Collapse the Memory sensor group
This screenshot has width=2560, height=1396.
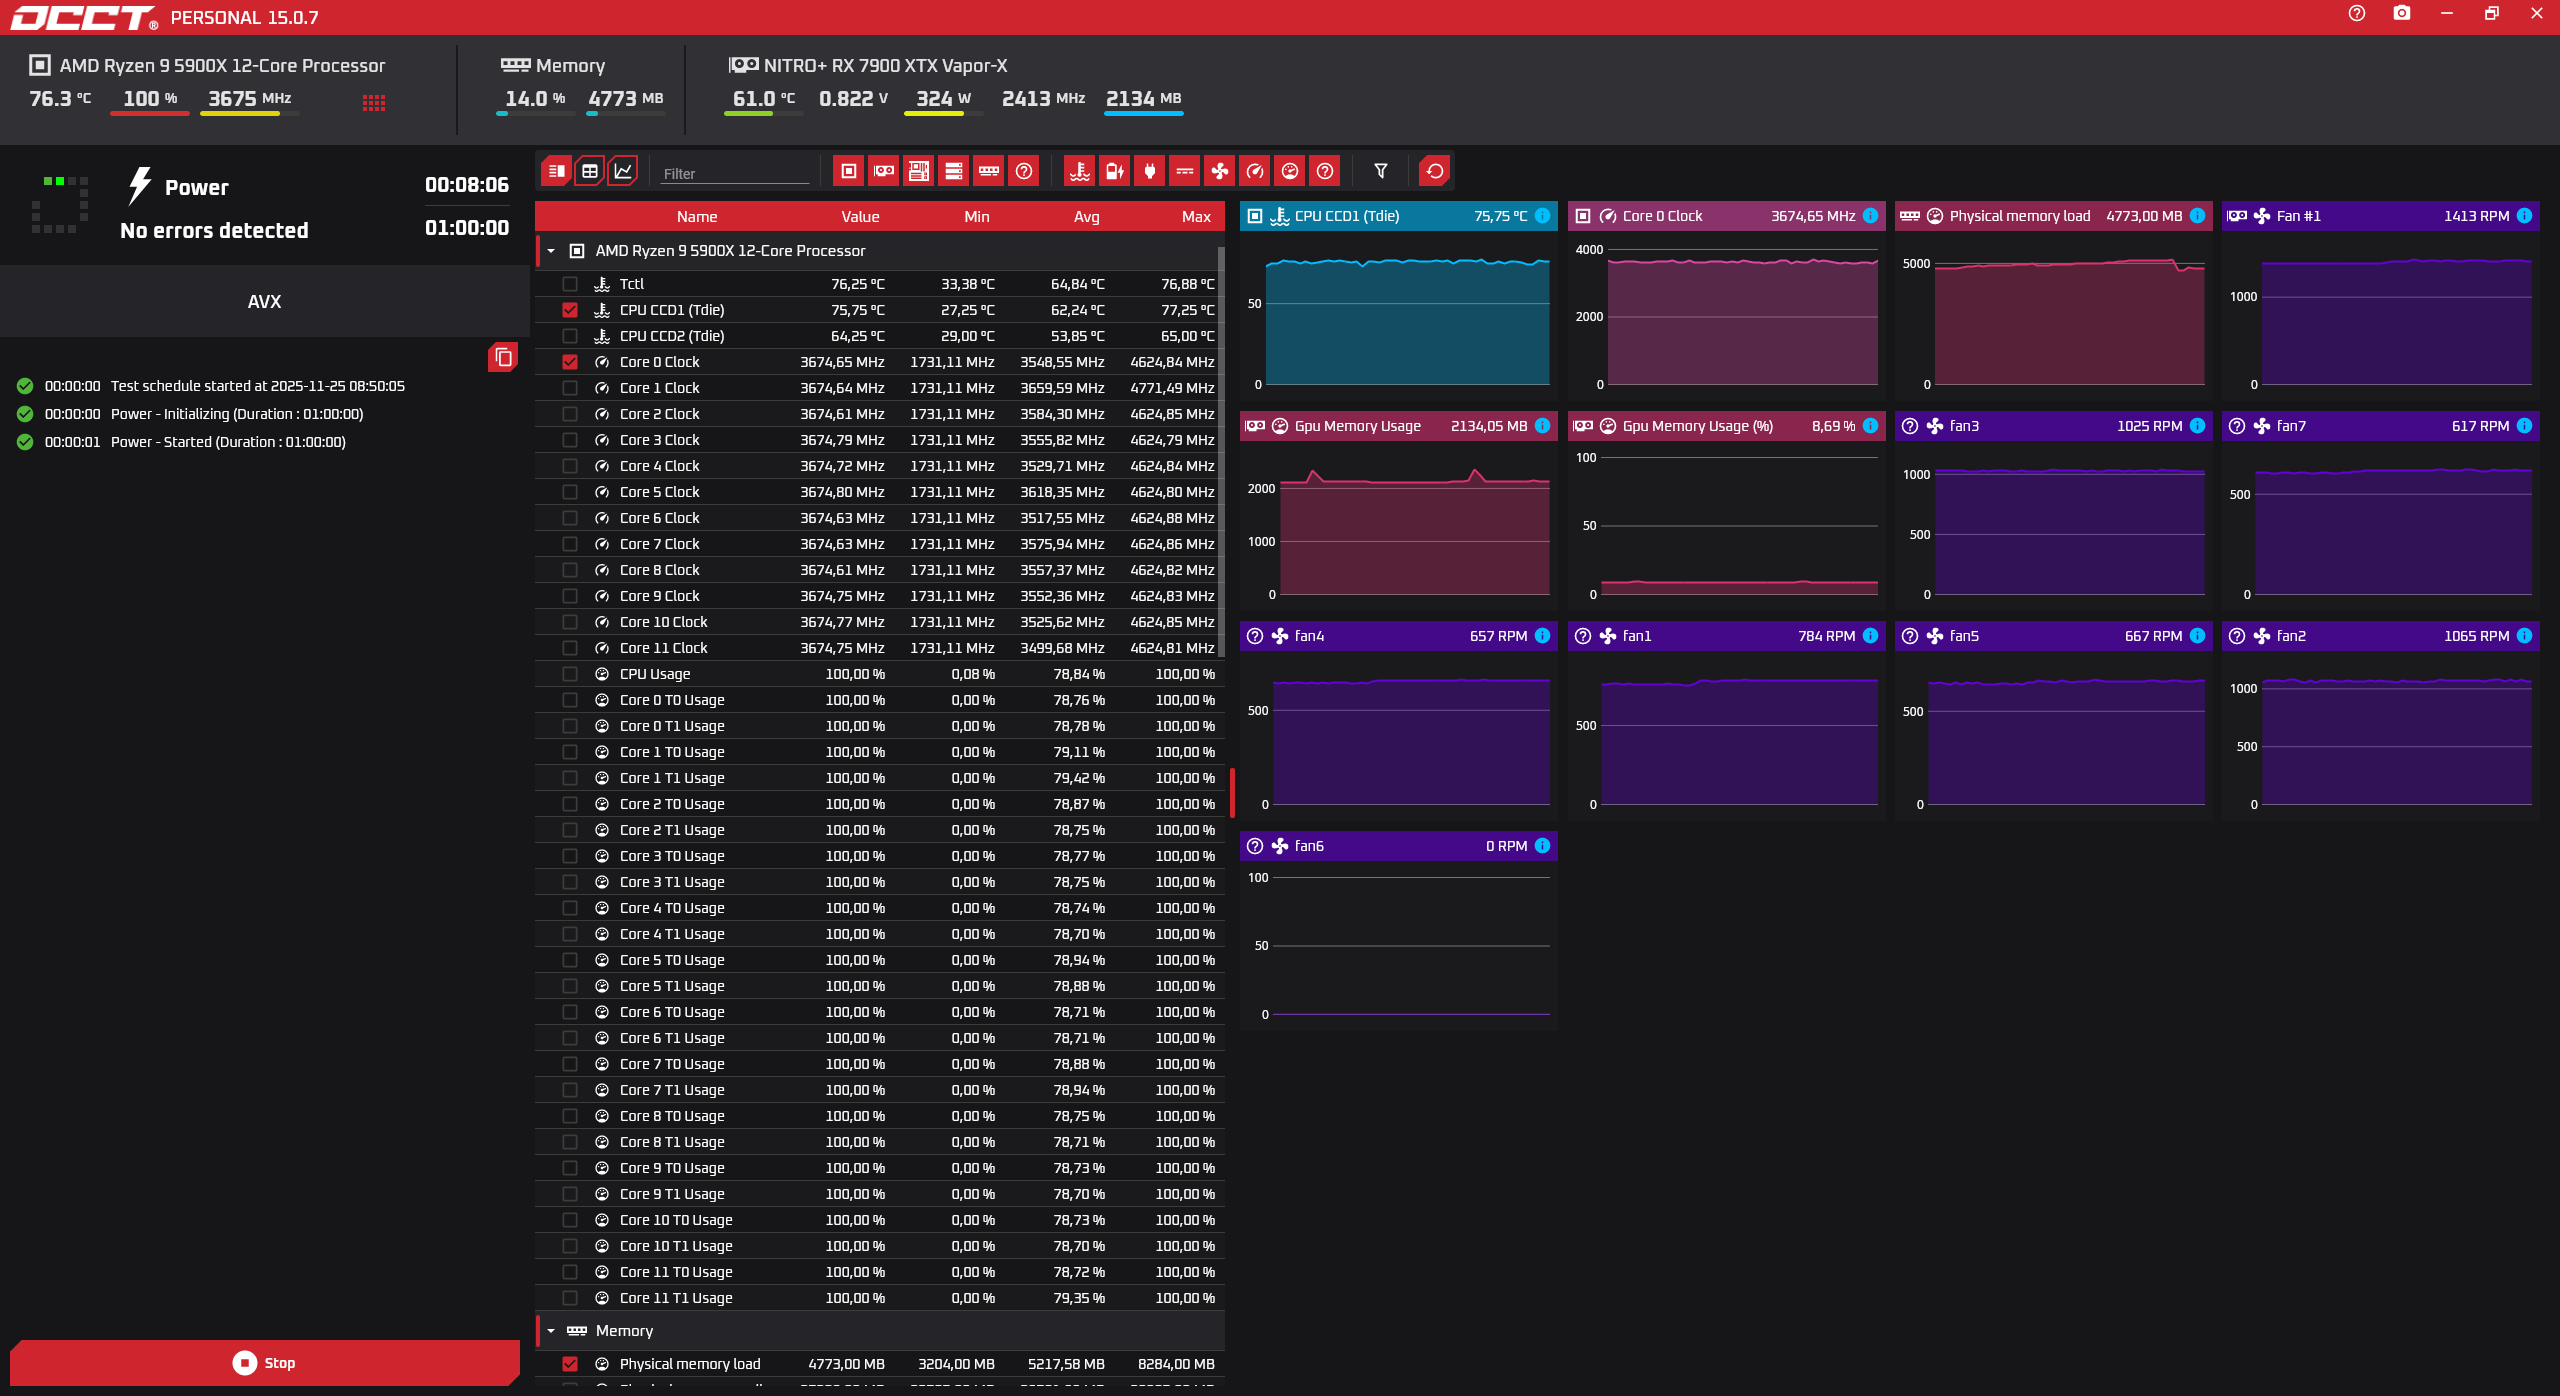pyautogui.click(x=551, y=1331)
